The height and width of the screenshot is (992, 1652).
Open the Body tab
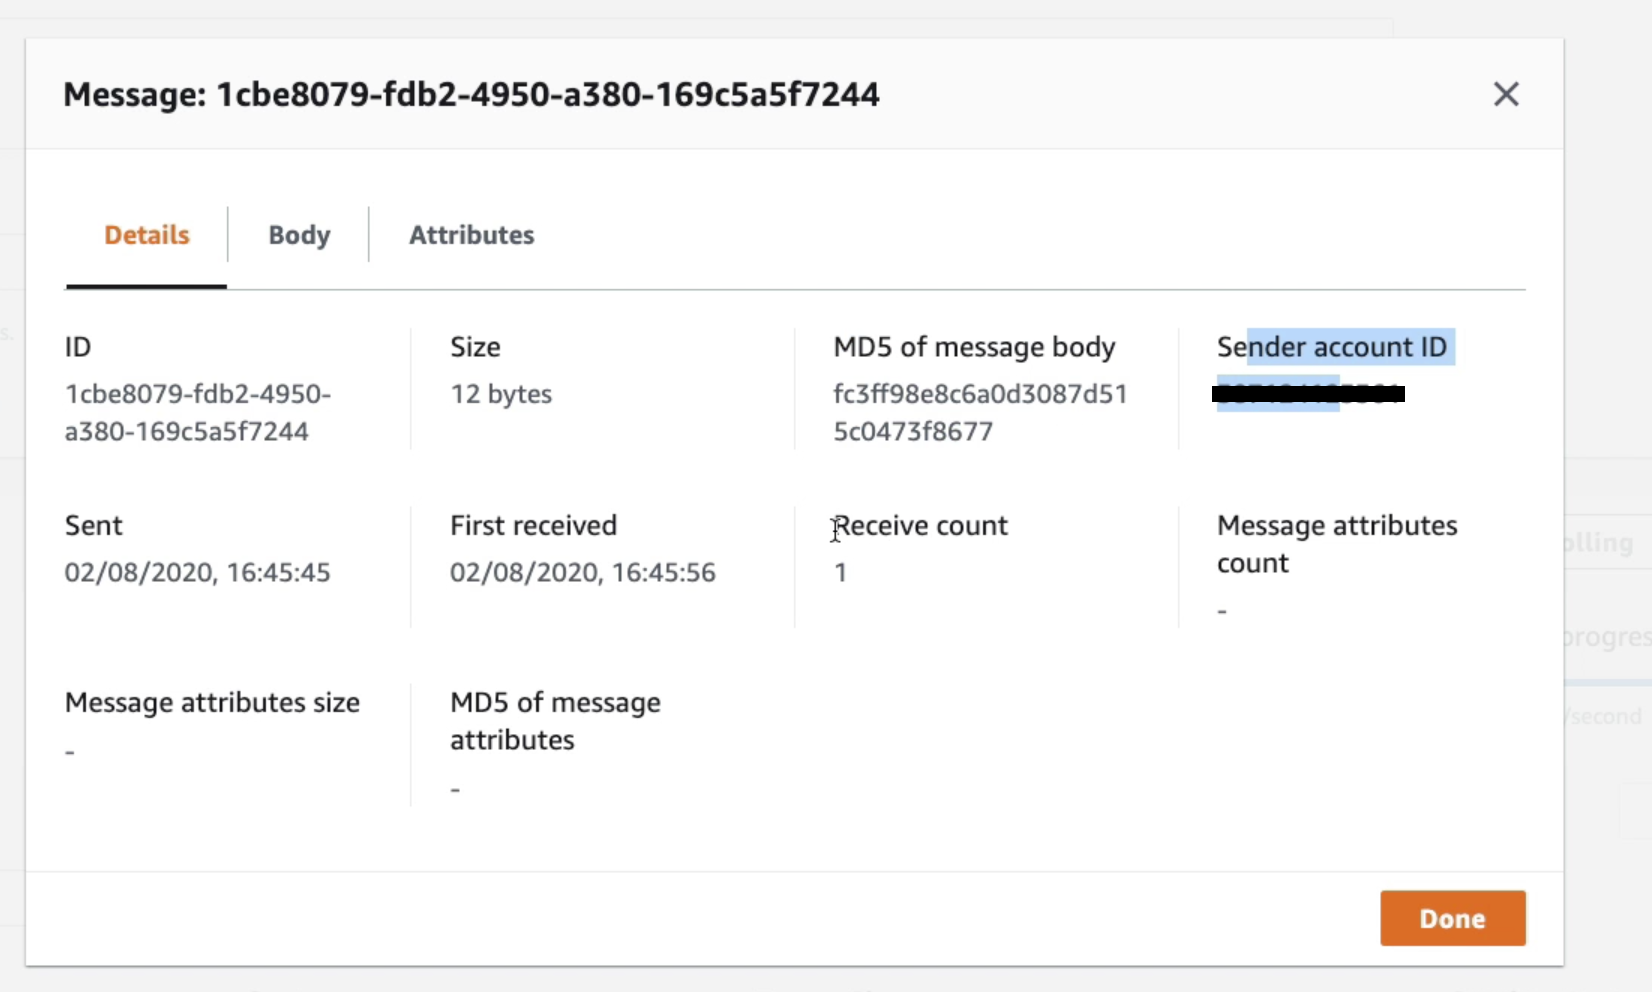[x=299, y=235]
